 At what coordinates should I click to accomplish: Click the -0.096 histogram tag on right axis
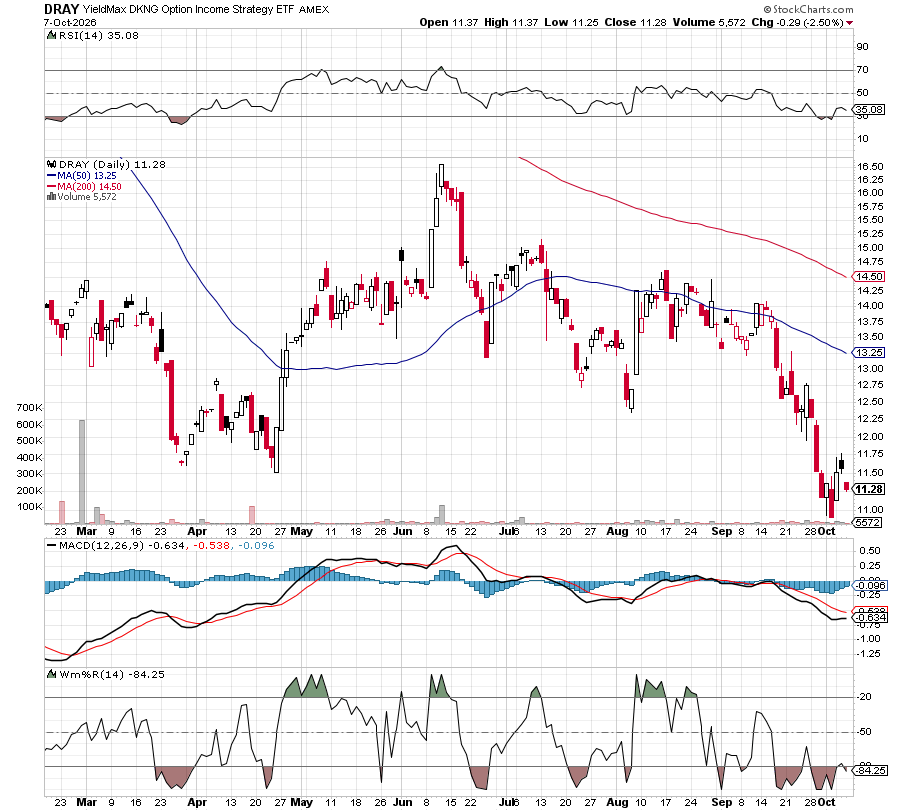[x=871, y=586]
